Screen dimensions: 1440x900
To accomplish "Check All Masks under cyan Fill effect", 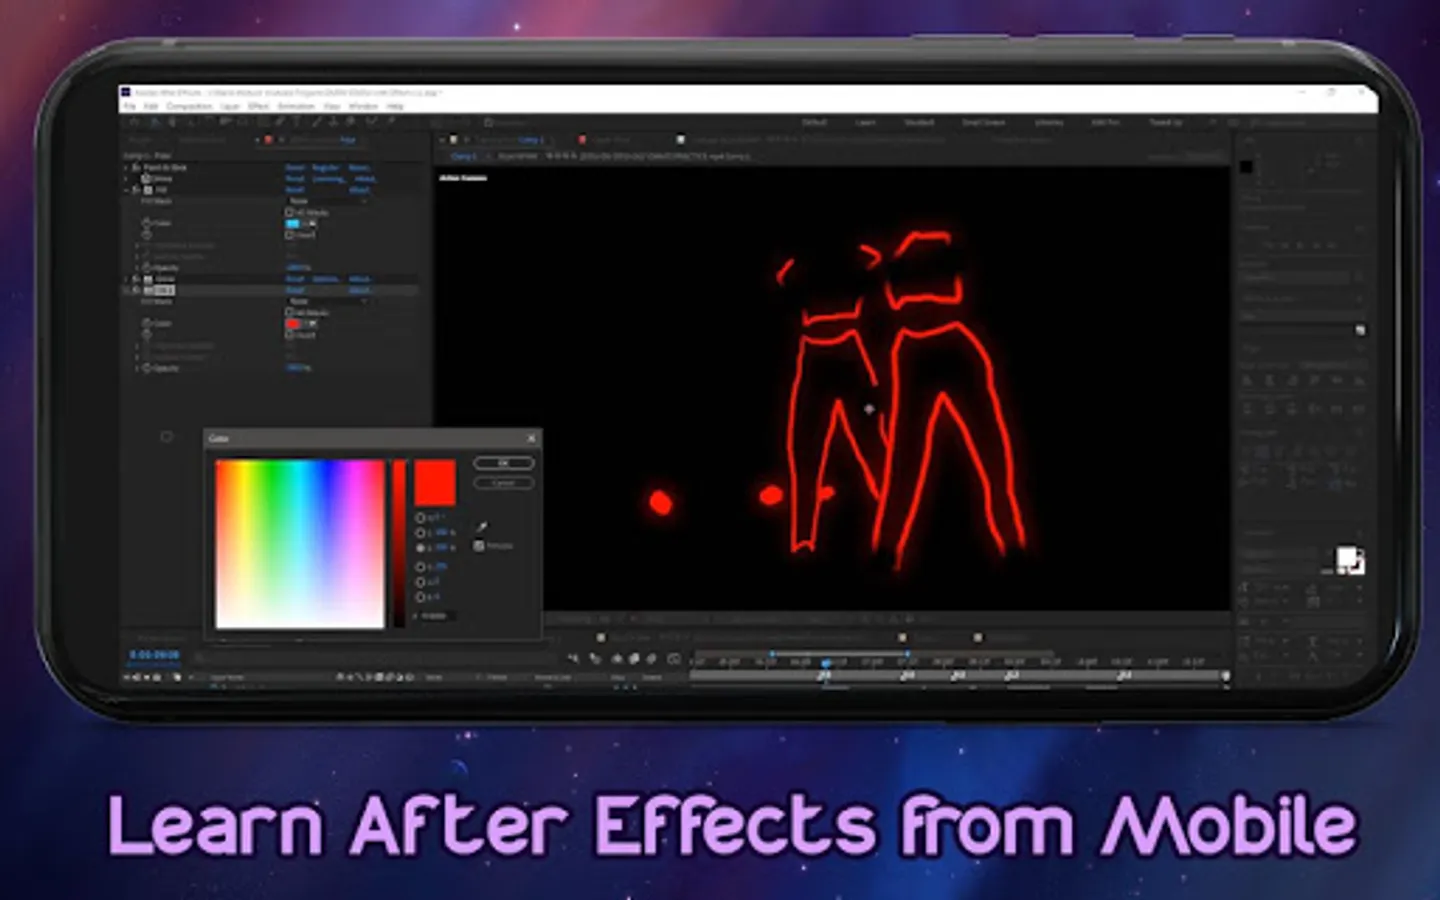I will (289, 212).
